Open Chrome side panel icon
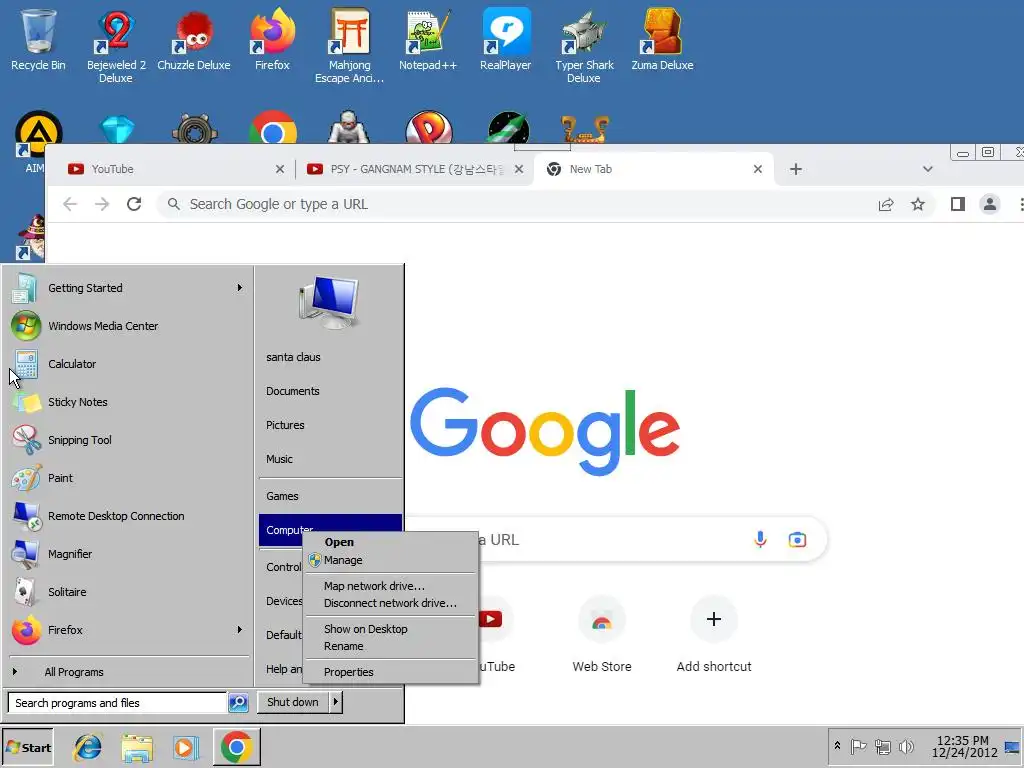1024x768 pixels. [957, 204]
